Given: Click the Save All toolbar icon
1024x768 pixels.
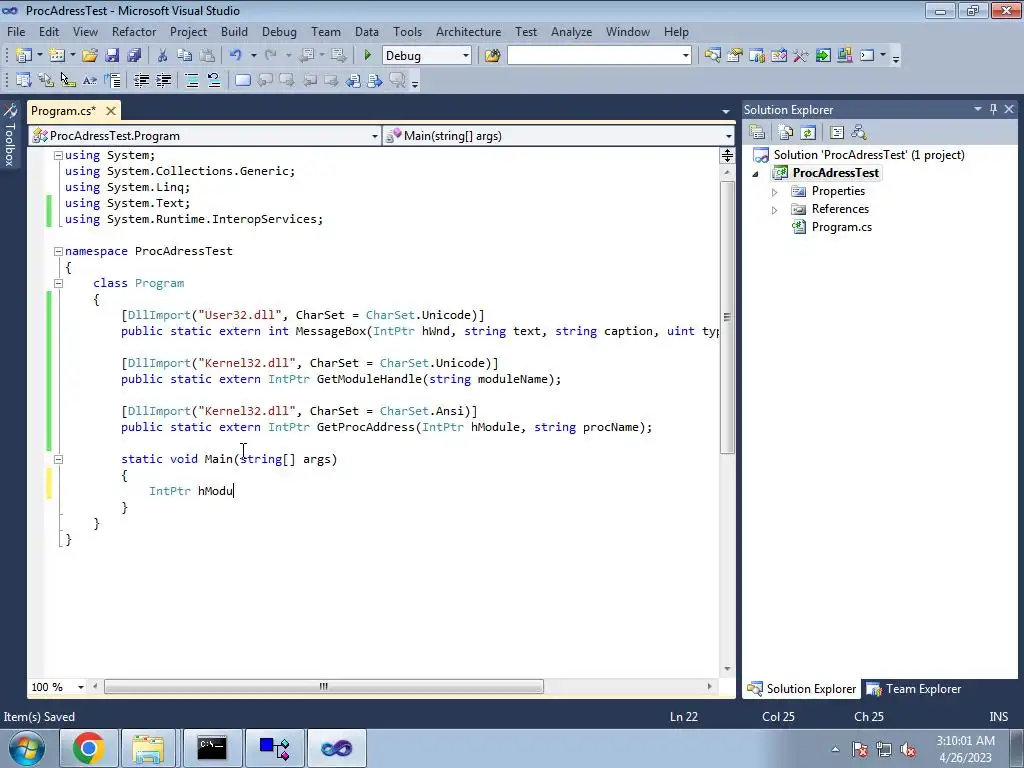Looking at the screenshot, I should tap(134, 56).
